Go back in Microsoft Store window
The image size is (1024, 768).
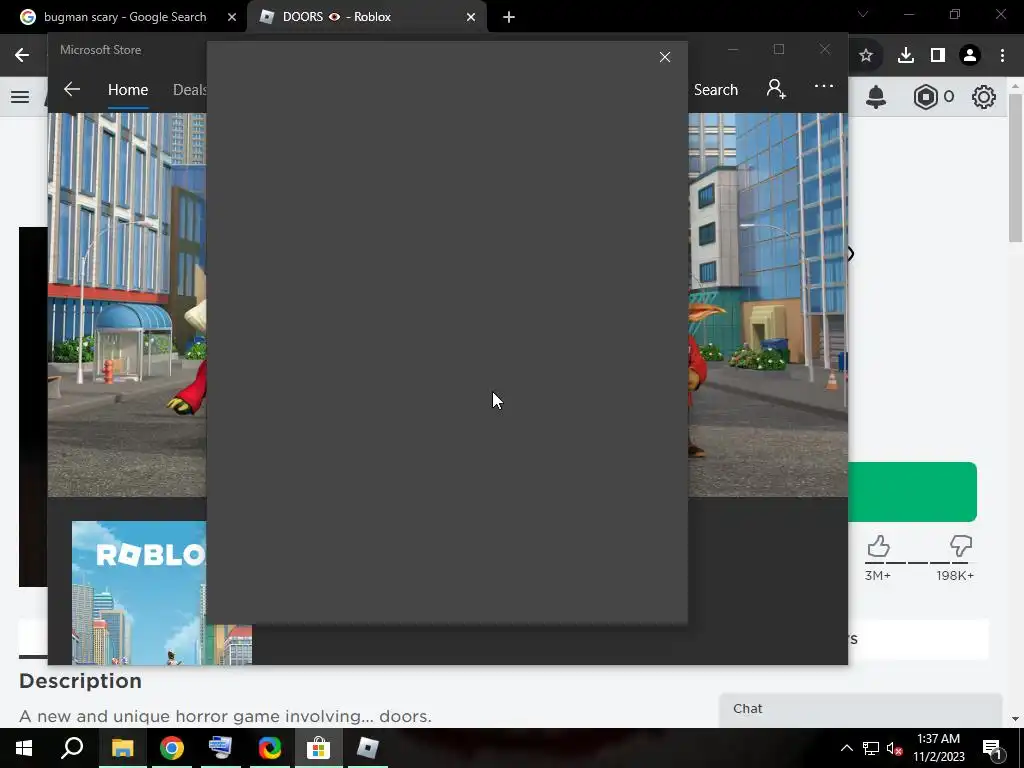point(72,89)
